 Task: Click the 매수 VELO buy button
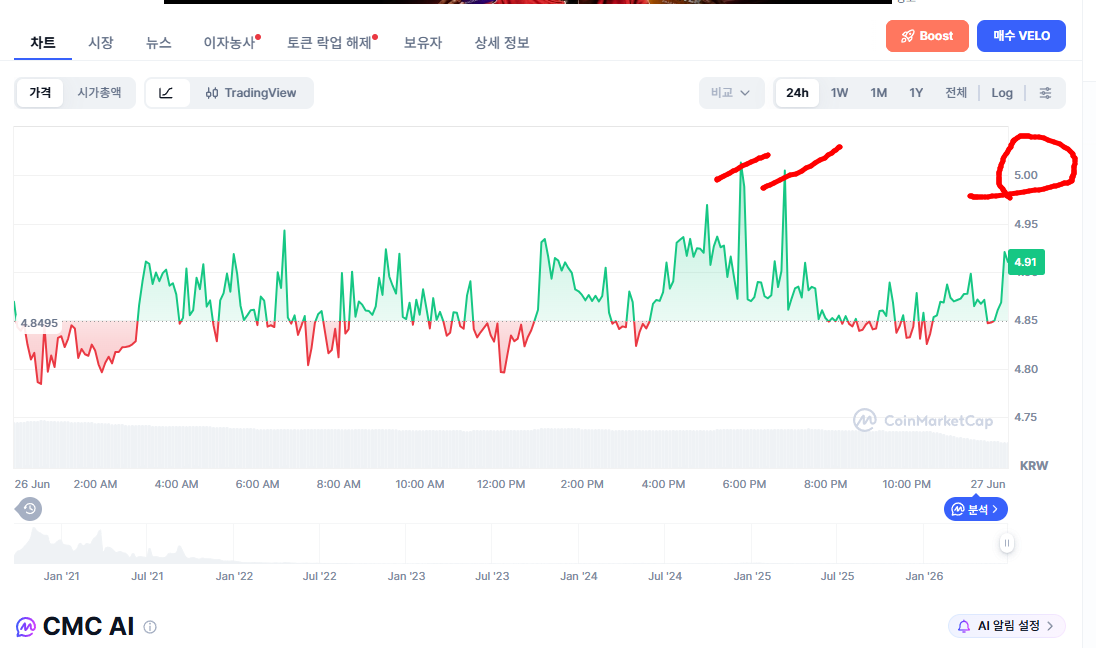click(1021, 36)
